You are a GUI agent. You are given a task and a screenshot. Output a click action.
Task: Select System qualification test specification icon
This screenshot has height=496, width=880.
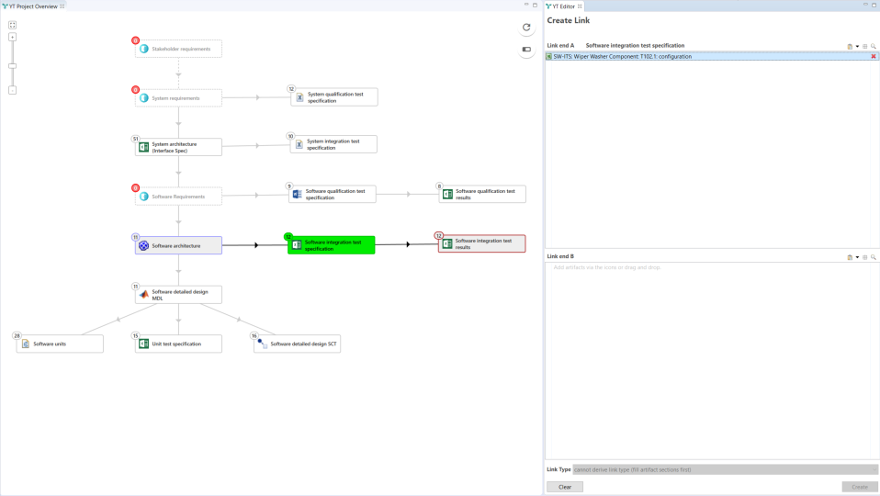coord(300,98)
